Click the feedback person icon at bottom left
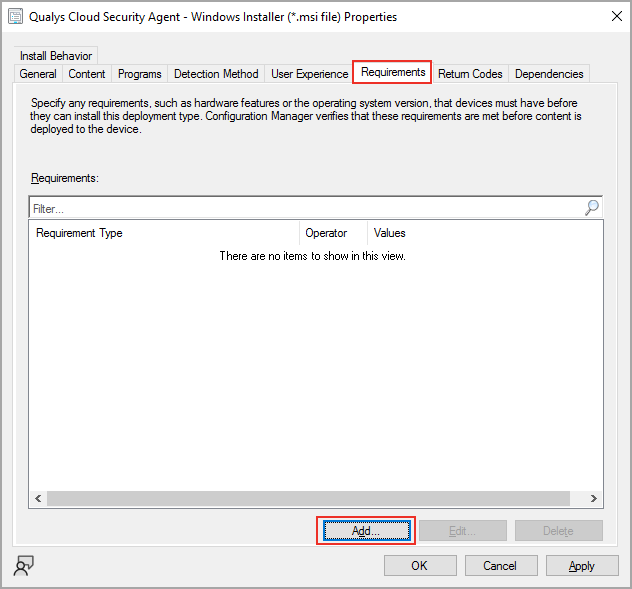The height and width of the screenshot is (589, 632). 24,565
